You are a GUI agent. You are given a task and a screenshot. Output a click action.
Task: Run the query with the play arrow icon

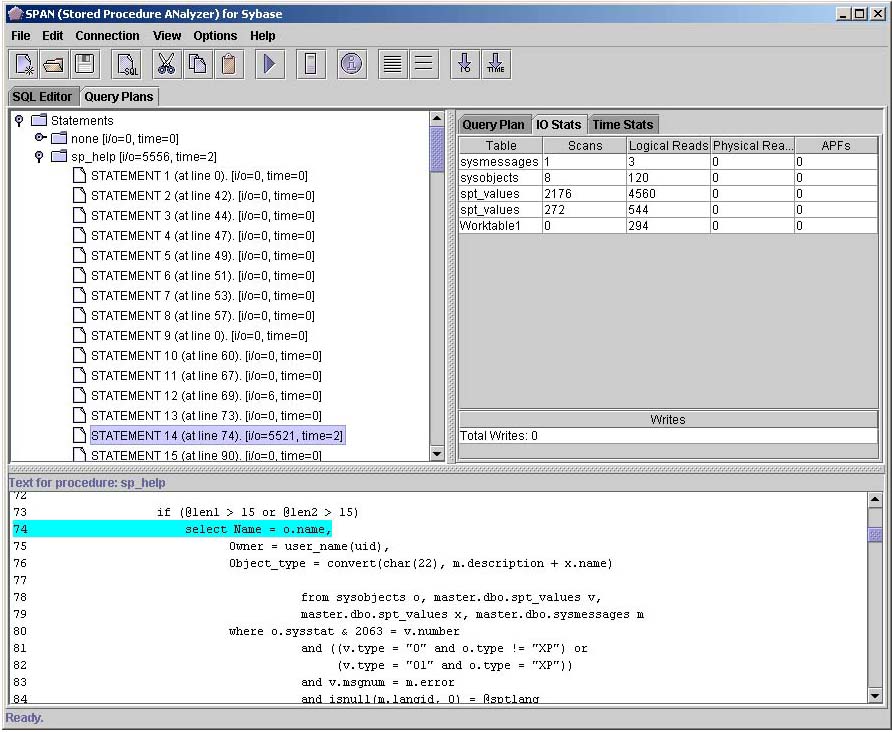point(270,64)
